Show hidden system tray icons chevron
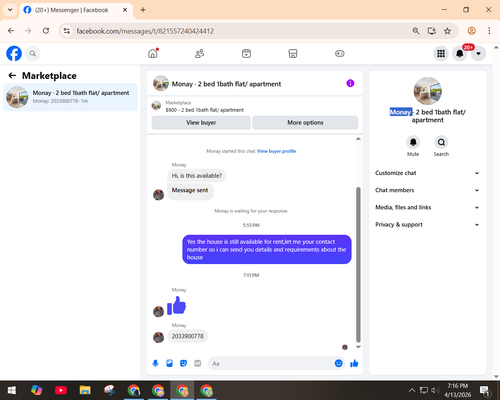Image resolution: width=500 pixels, height=400 pixels. click(412, 390)
